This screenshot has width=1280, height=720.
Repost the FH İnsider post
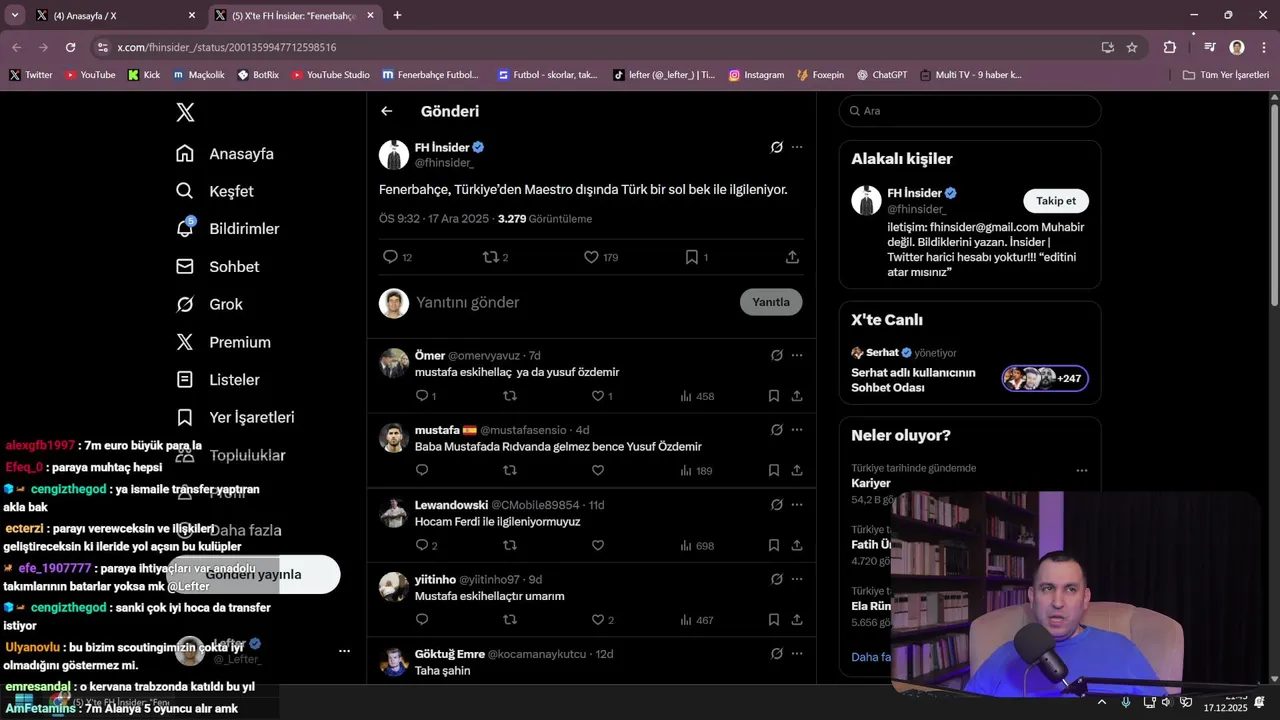pyautogui.click(x=490, y=257)
